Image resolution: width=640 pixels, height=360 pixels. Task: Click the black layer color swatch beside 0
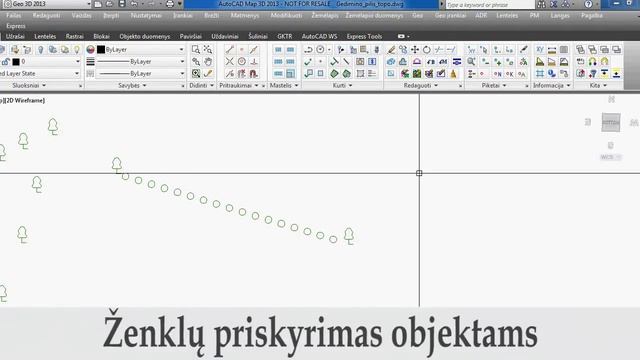pyautogui.click(x=16, y=62)
